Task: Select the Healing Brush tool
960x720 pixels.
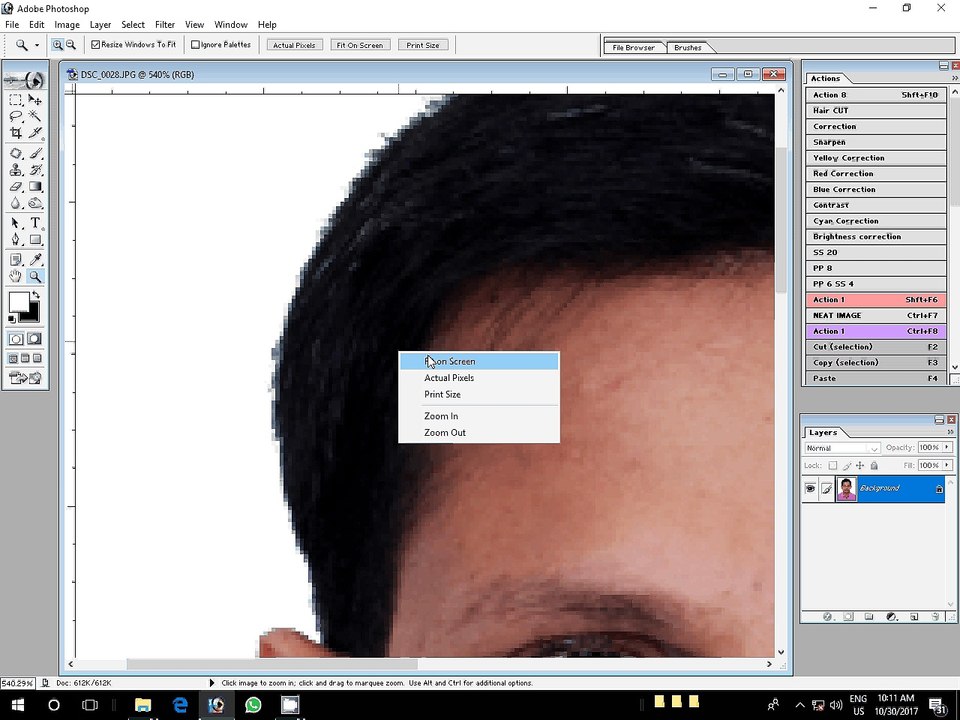Action: (16, 154)
